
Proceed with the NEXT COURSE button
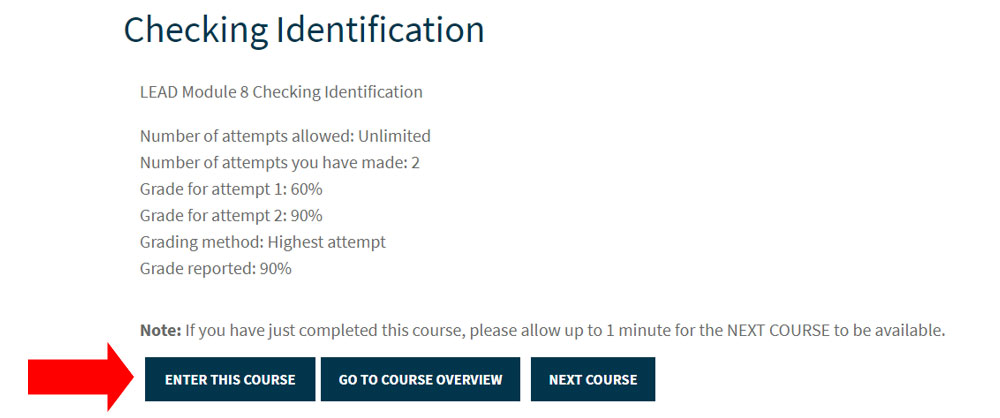(x=593, y=380)
